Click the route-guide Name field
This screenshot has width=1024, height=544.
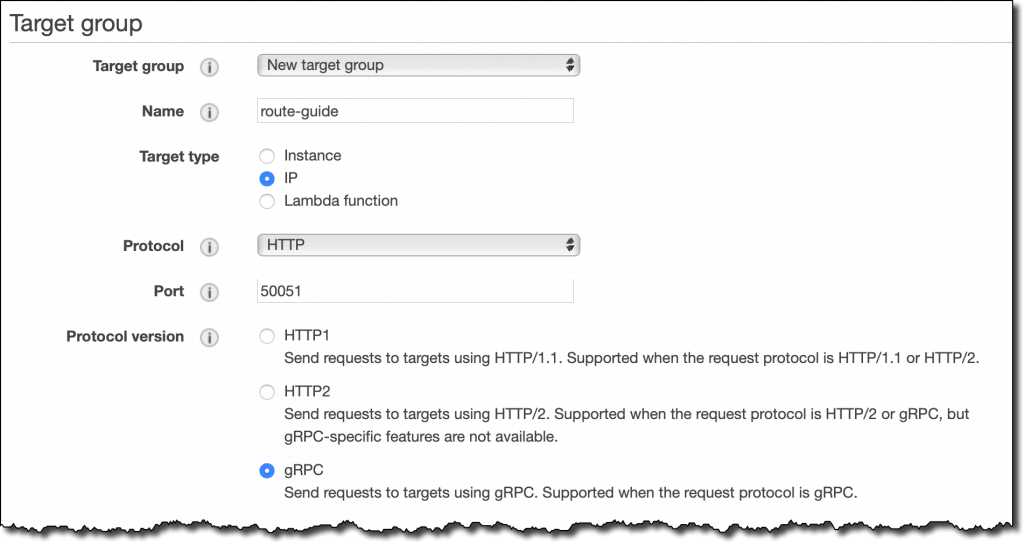415,111
